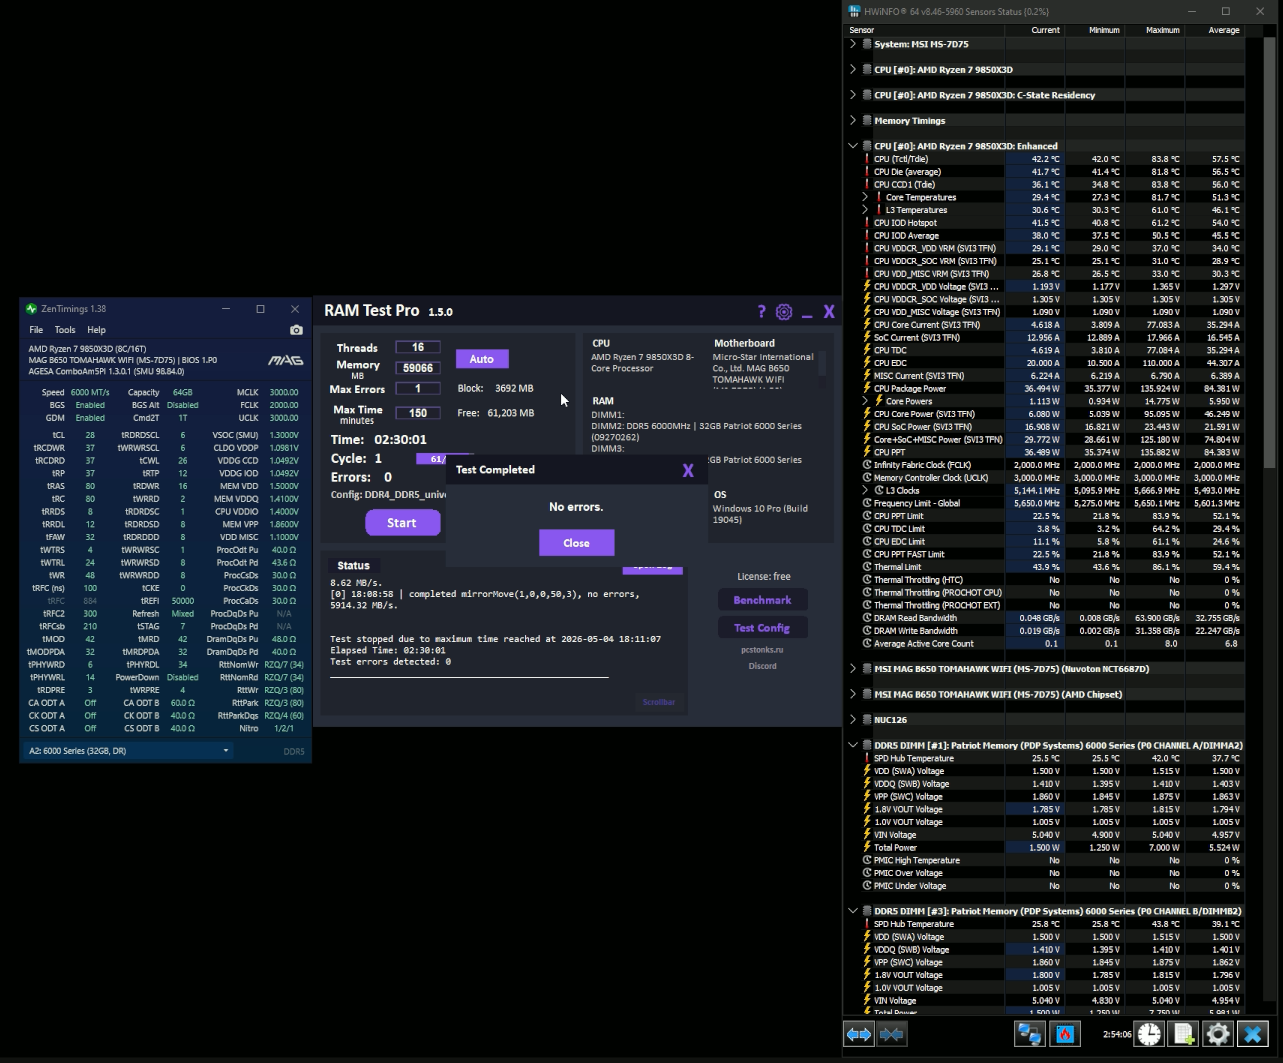The height and width of the screenshot is (1063, 1283).
Task: Click the MAG logo in ZenTimings
Action: (286, 360)
